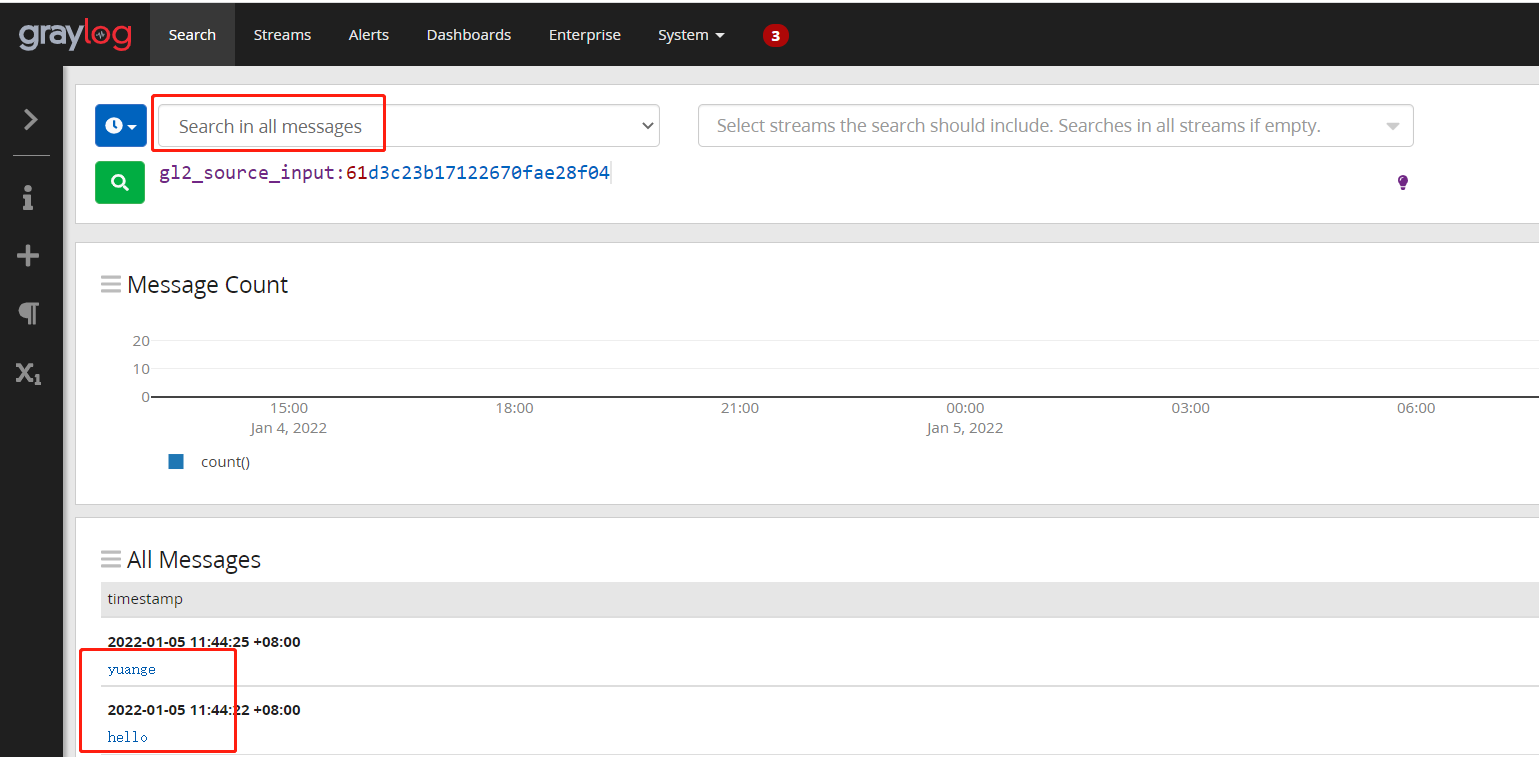1539x757 pixels.
Task: Open the Search tab
Action: coord(192,35)
